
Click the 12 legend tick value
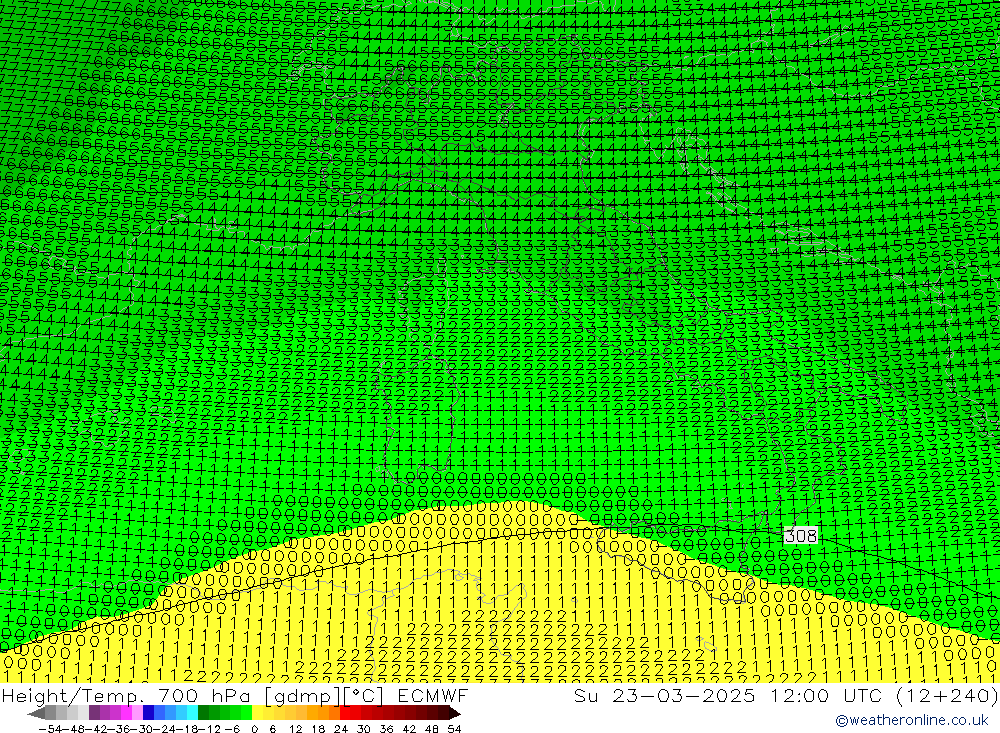[295, 729]
